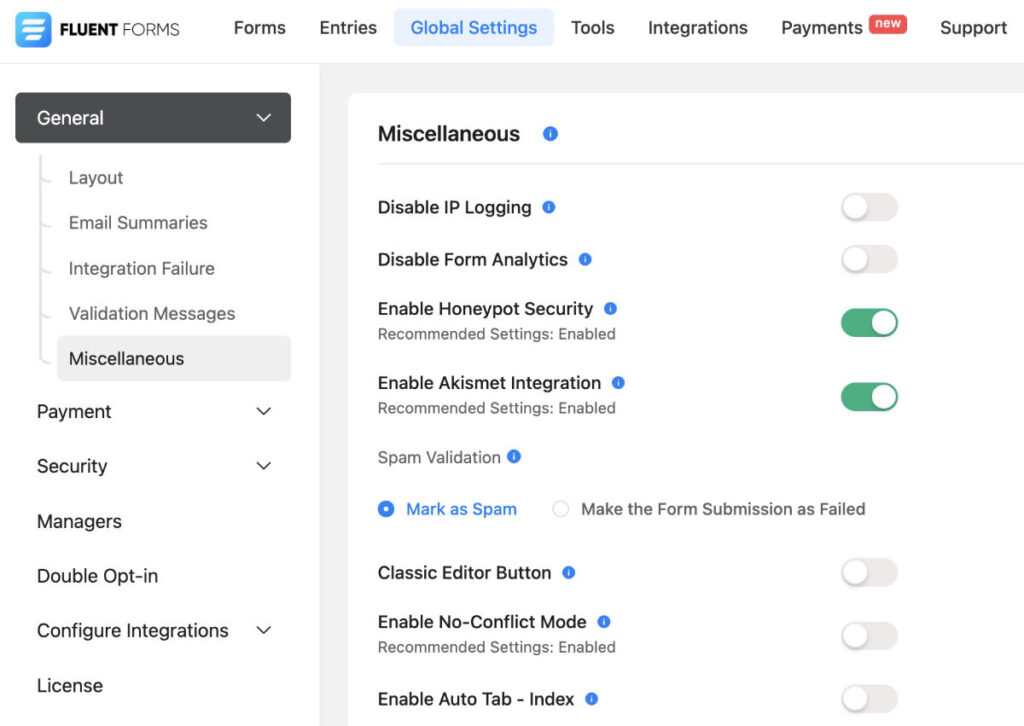Switch to the Tools tab
This screenshot has width=1024, height=726.
(x=592, y=28)
